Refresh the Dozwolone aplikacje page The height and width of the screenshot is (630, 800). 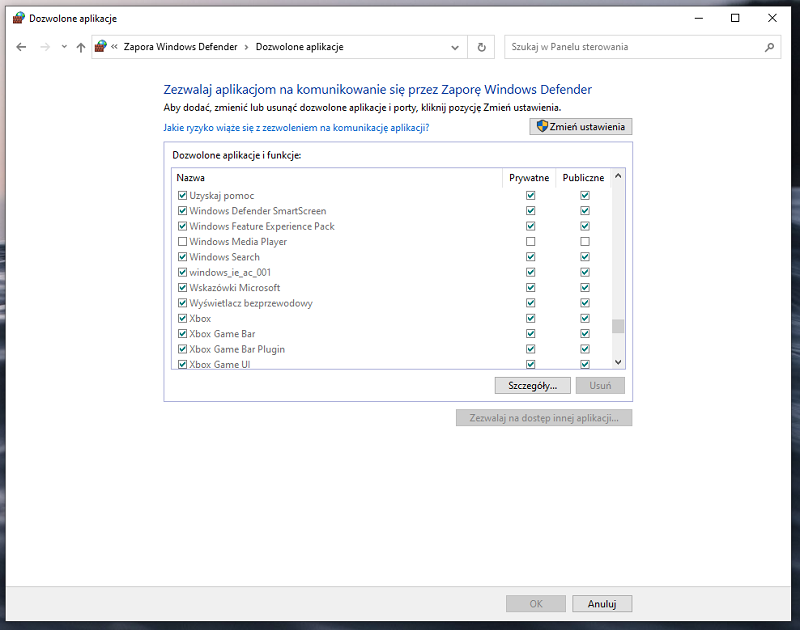point(481,47)
